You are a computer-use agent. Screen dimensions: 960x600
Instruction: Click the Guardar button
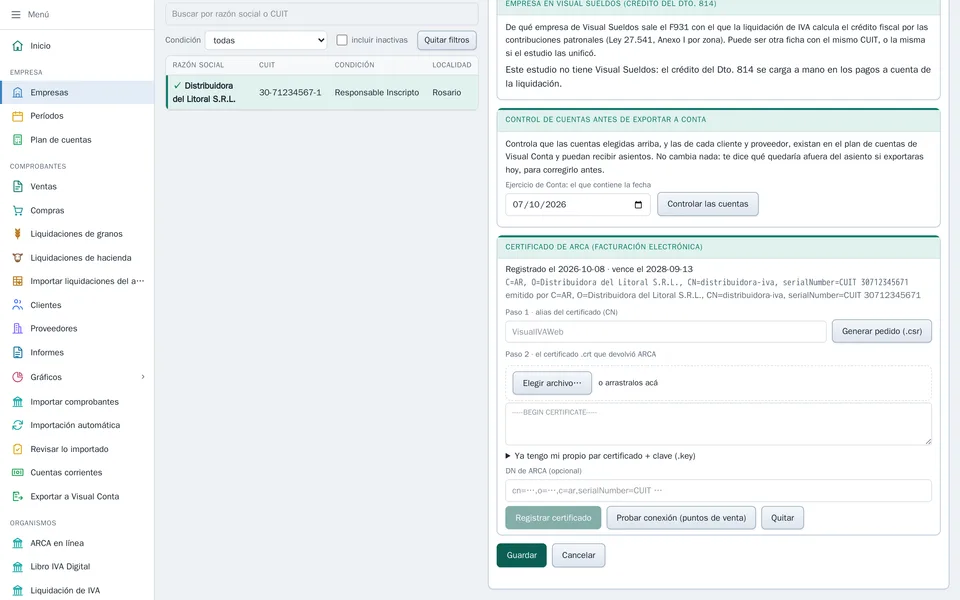(x=522, y=555)
